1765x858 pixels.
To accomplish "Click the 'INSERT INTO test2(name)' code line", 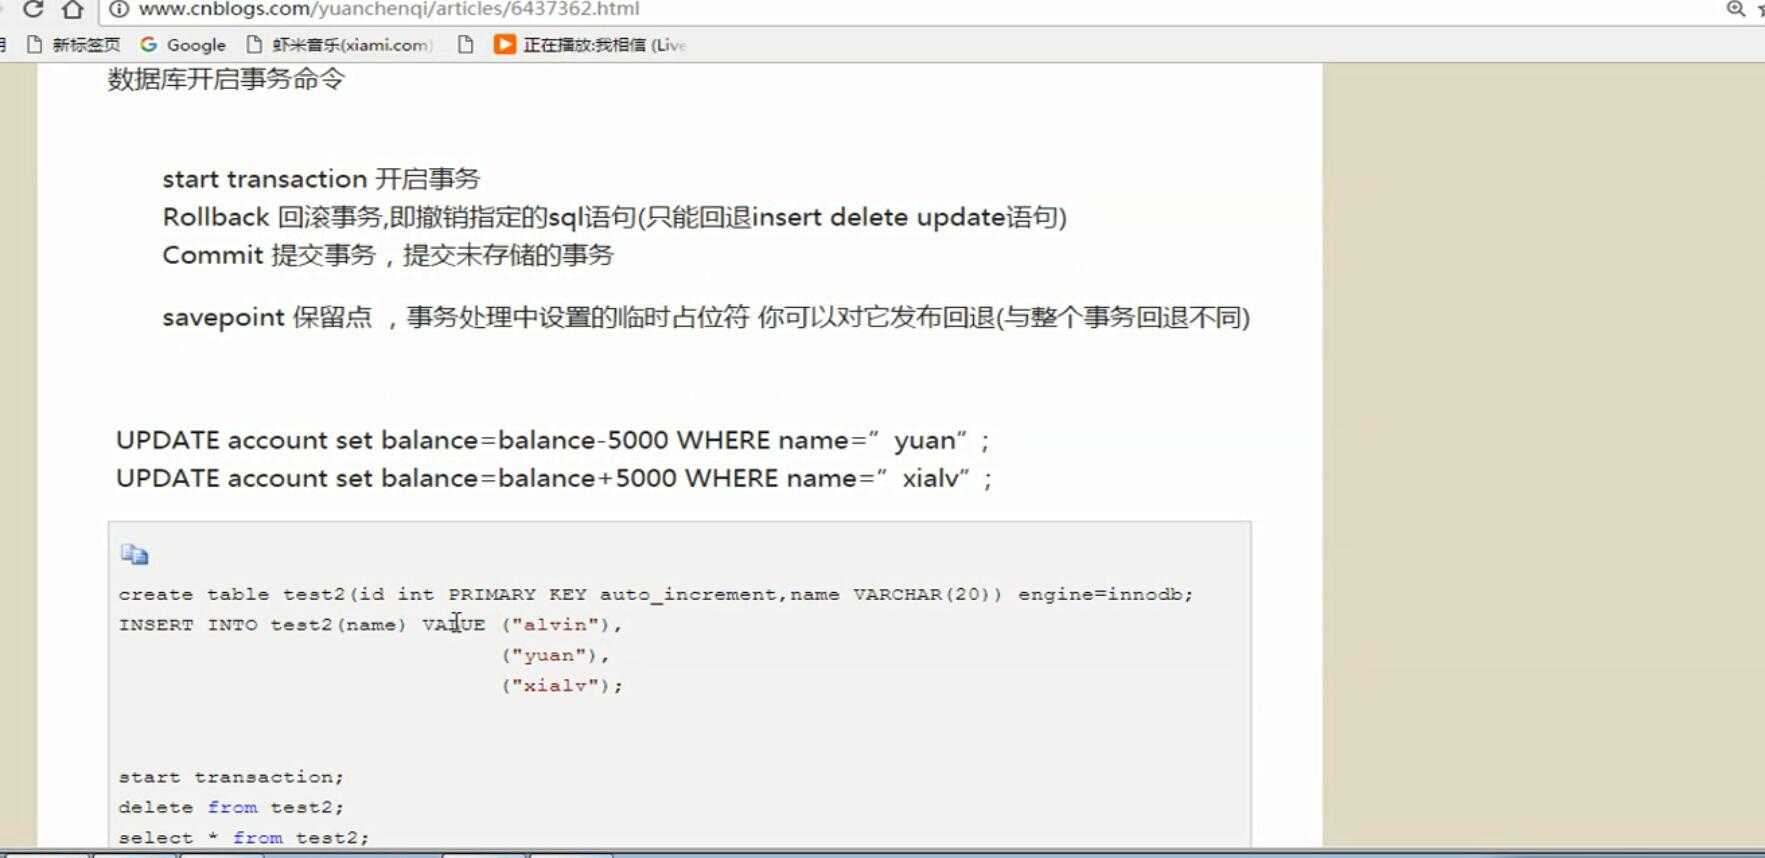I will coord(370,625).
